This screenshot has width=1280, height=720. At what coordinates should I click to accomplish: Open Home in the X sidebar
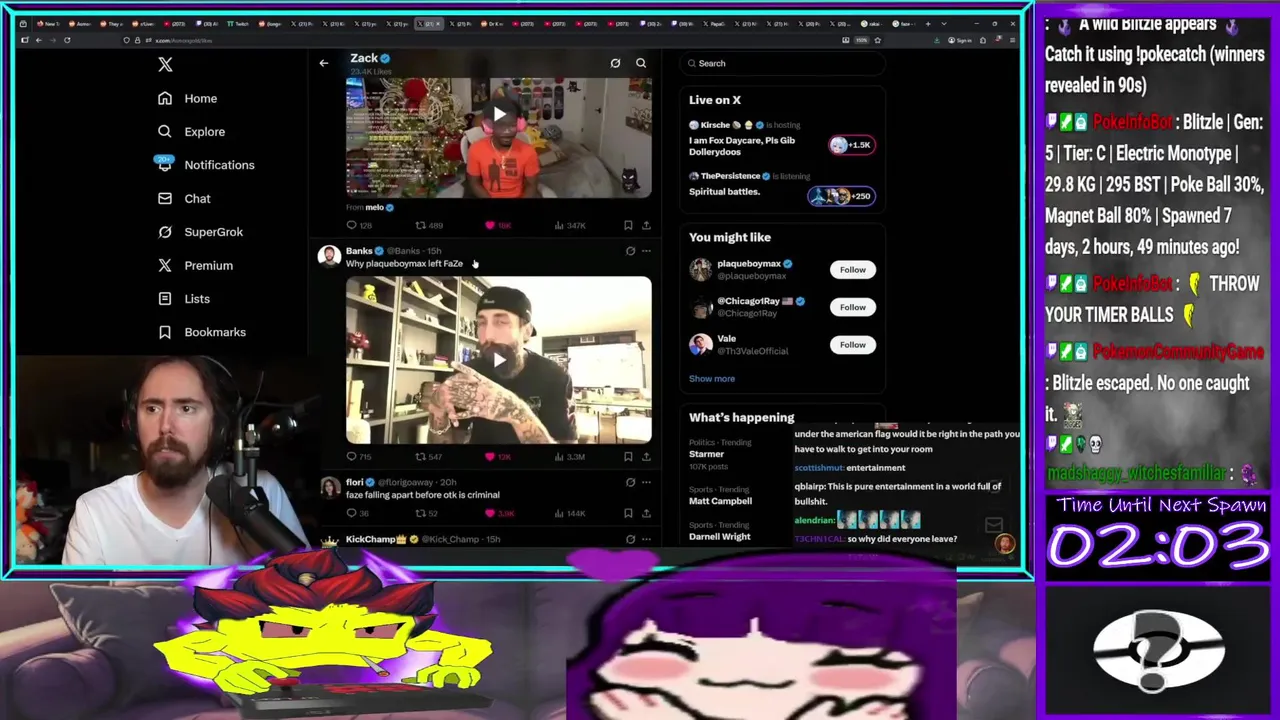click(187, 98)
